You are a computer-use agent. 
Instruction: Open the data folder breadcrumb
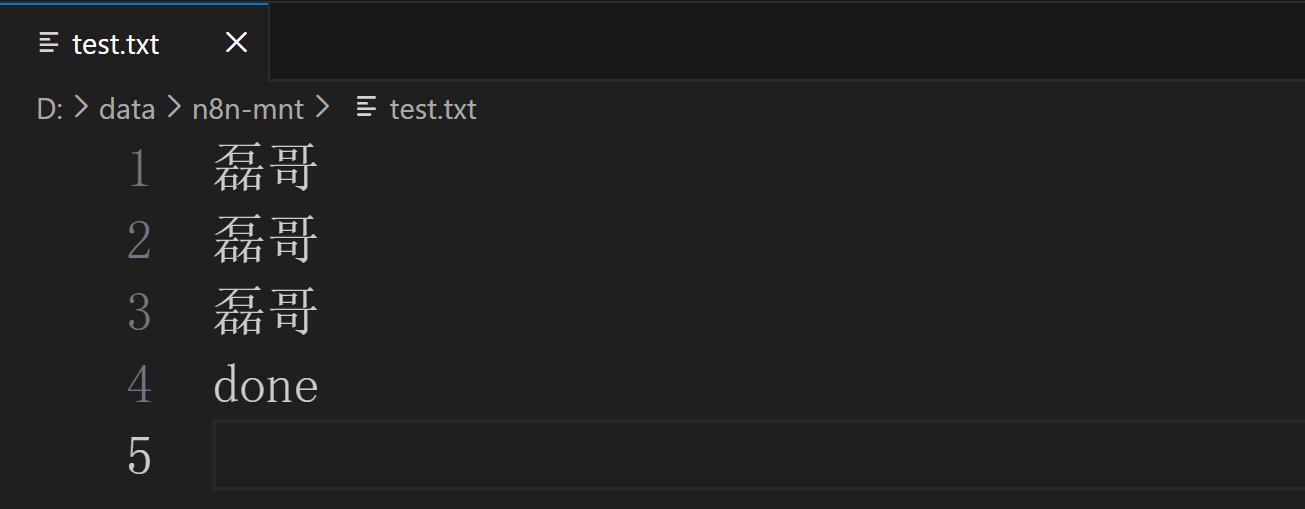(x=127, y=108)
